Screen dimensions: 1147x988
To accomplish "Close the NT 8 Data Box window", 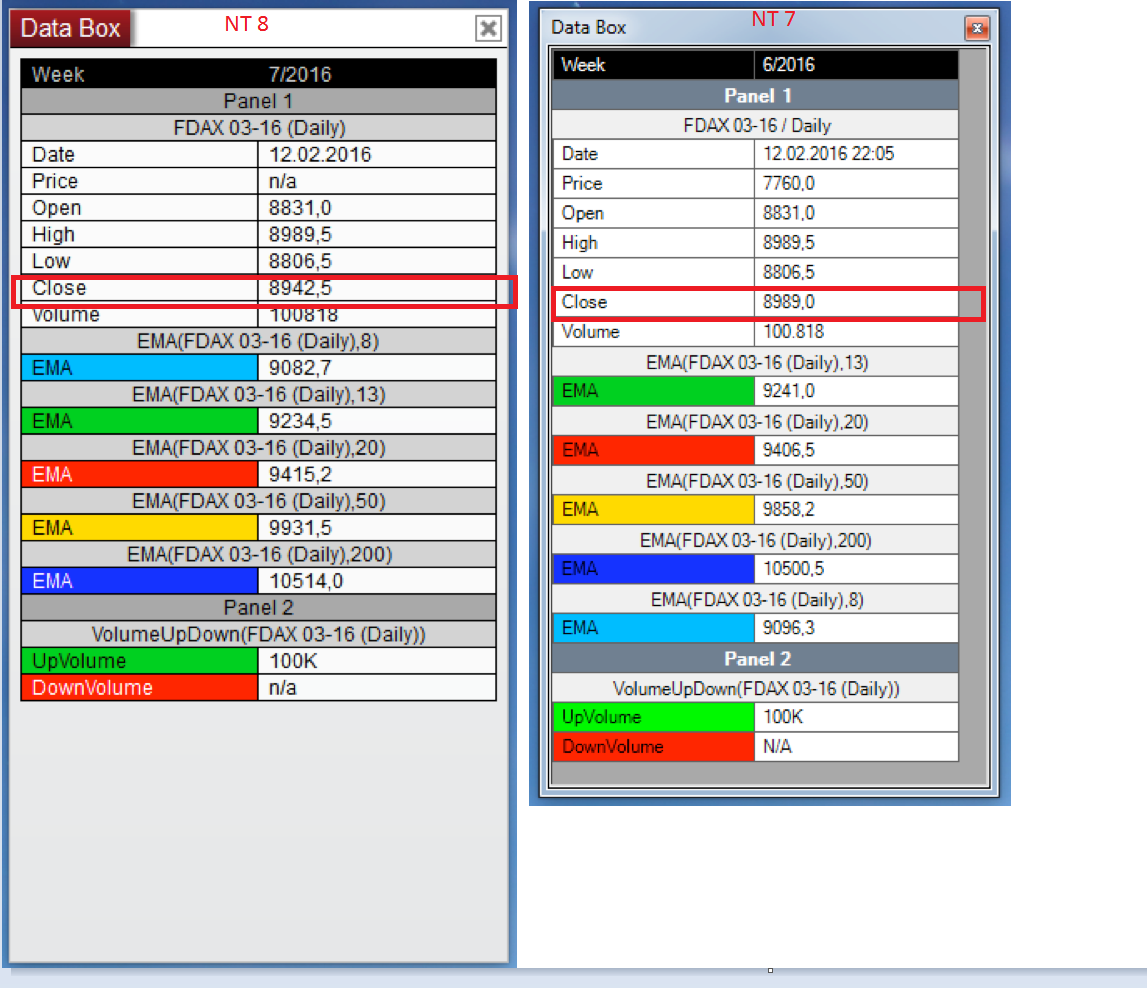I will tap(488, 29).
